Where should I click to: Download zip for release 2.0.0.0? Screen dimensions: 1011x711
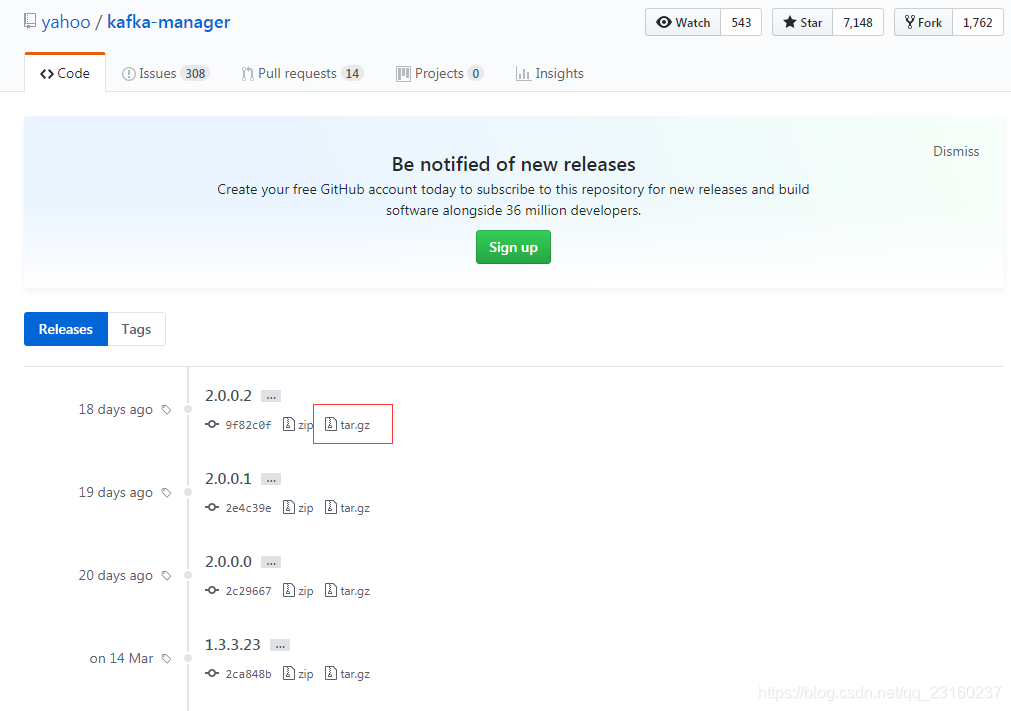pyautogui.click(x=298, y=590)
